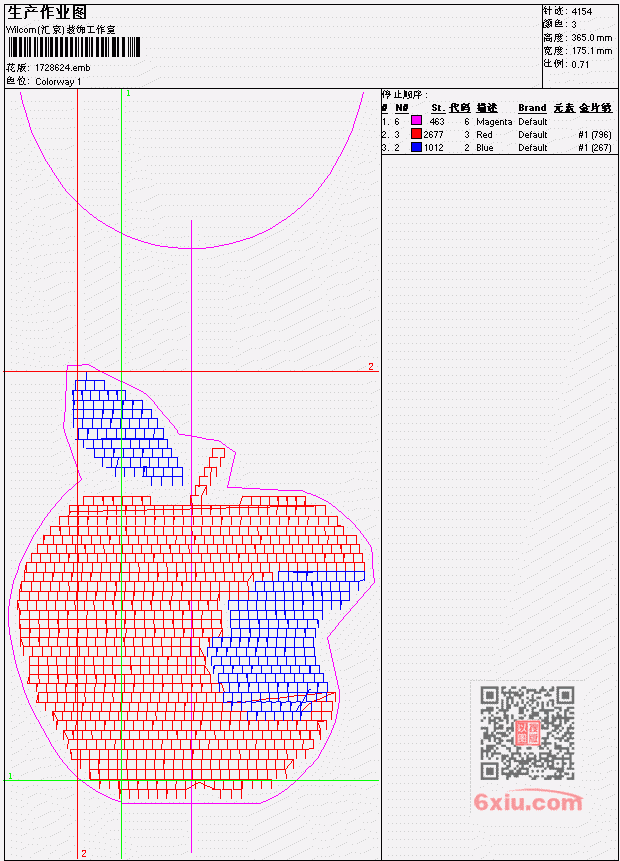Click the "Default" brand in the Red row
This screenshot has height=861, width=620.
point(533,135)
